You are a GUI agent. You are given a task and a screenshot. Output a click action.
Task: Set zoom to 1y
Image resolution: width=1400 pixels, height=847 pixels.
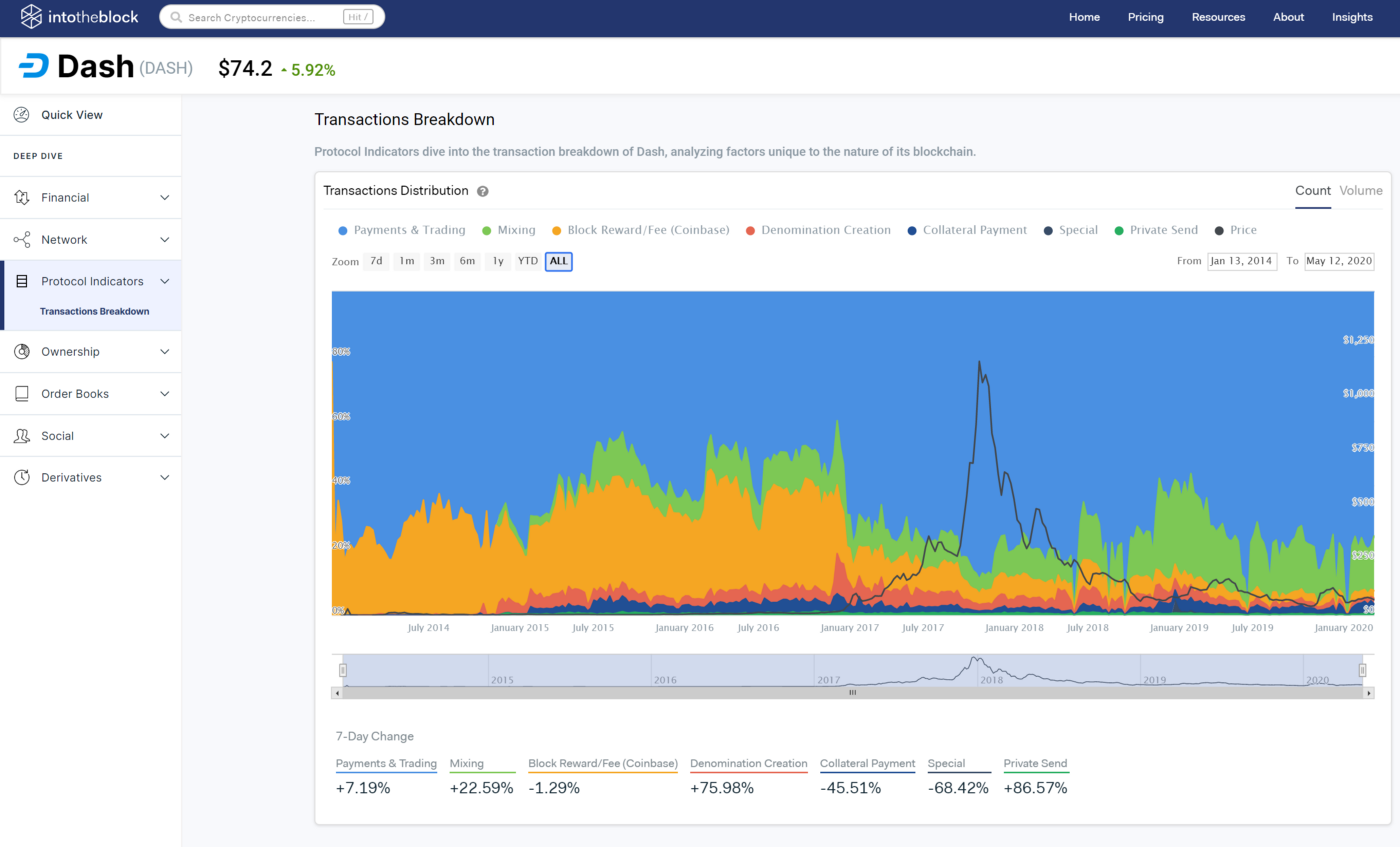(497, 261)
